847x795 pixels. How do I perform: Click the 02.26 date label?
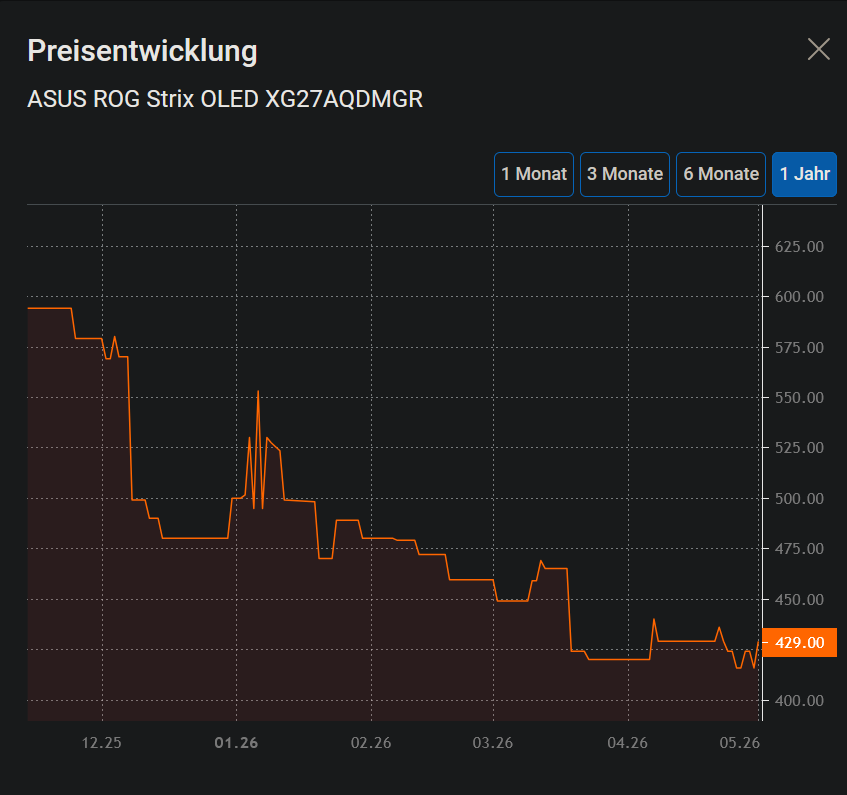pos(371,743)
